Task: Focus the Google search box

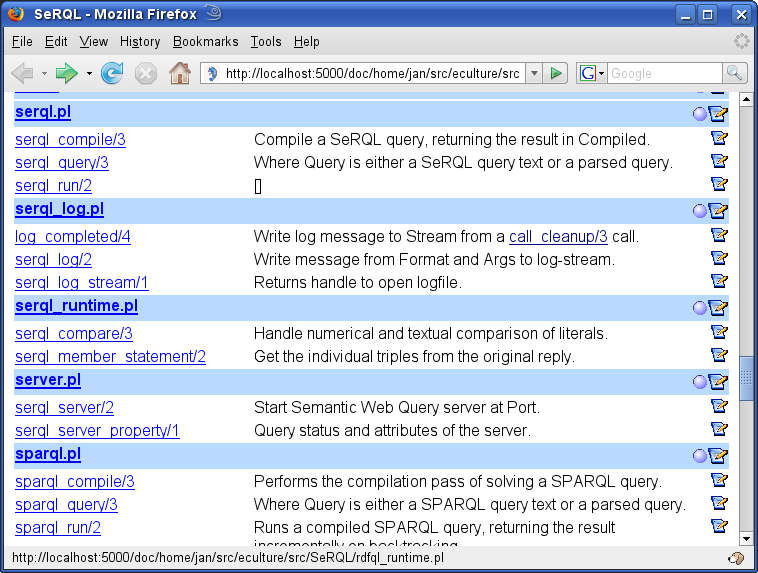Action: (664, 73)
